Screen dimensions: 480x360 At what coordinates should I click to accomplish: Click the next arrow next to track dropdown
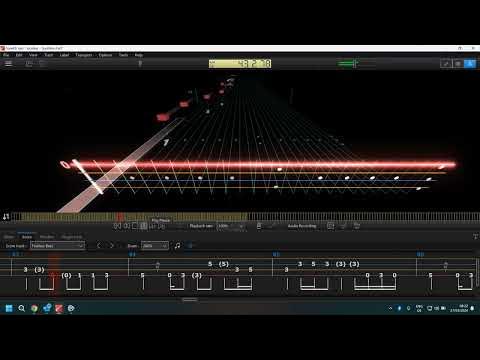[112, 246]
